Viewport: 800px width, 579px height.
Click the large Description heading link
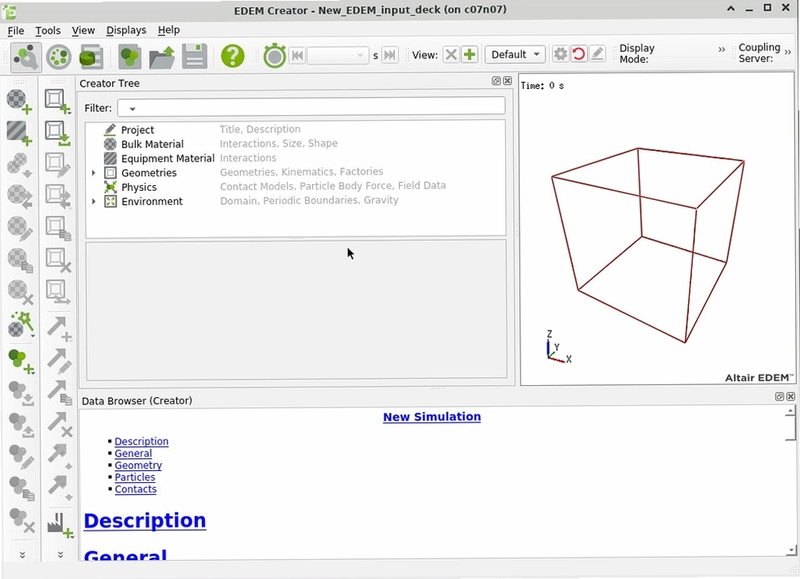click(145, 520)
